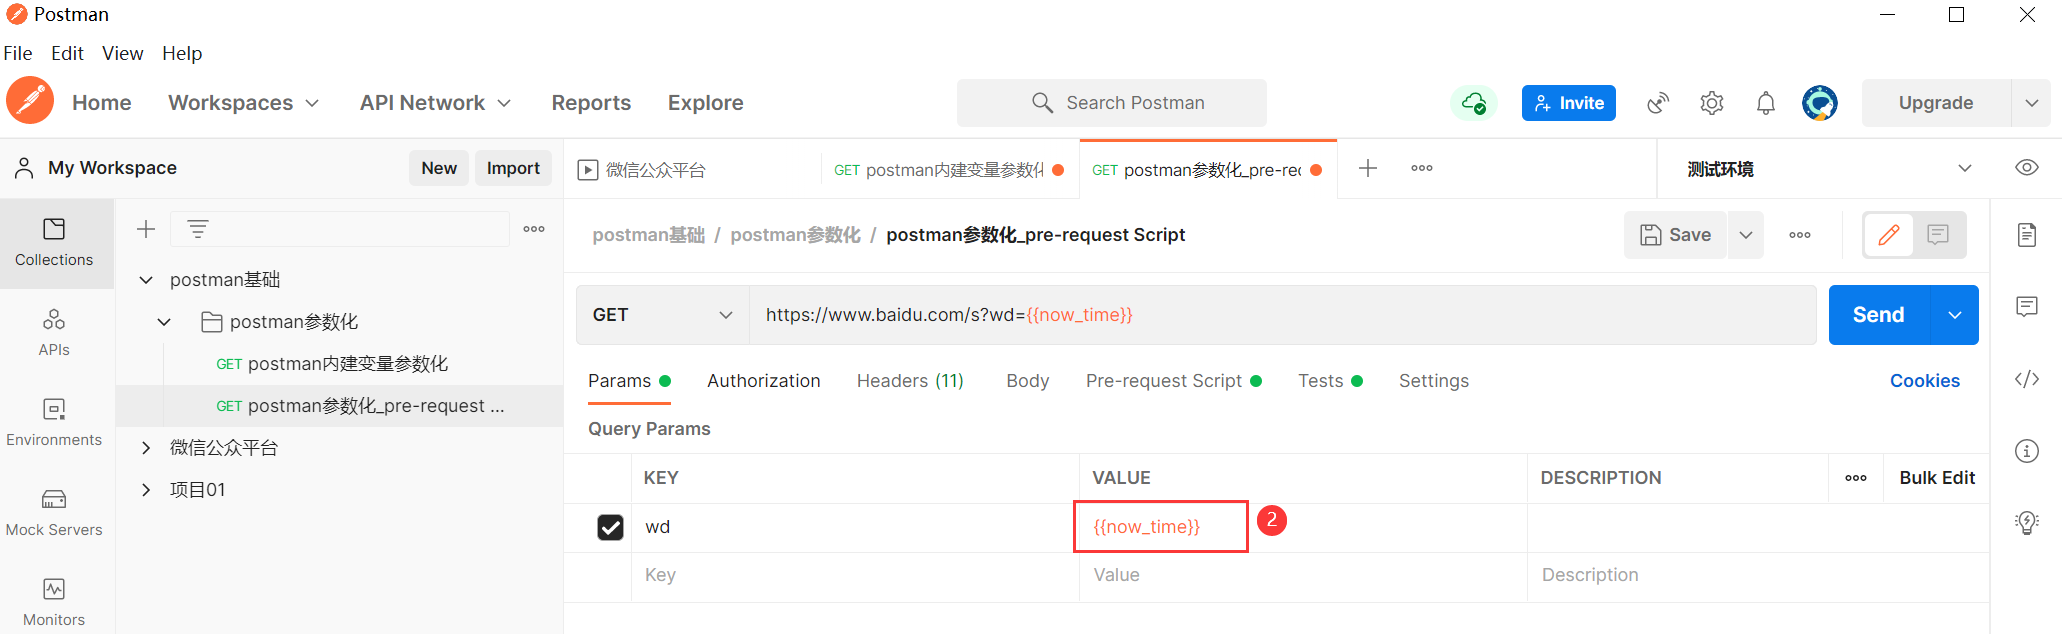Click the capture requests satellite icon

(1658, 103)
